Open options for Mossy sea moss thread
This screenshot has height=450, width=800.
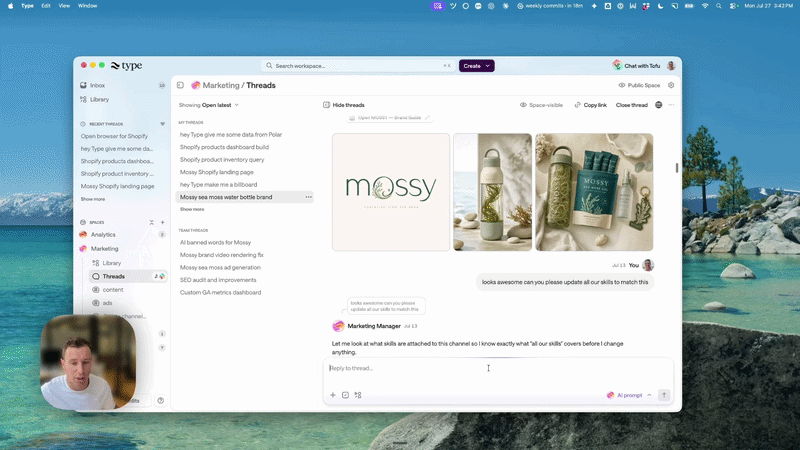pos(309,197)
